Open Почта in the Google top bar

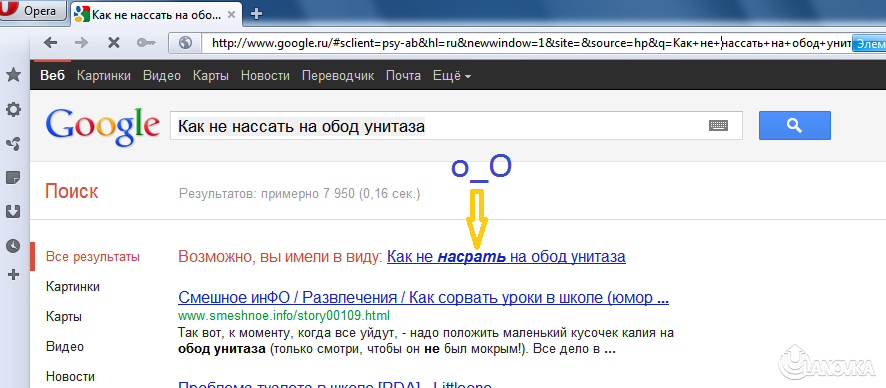[x=403, y=76]
